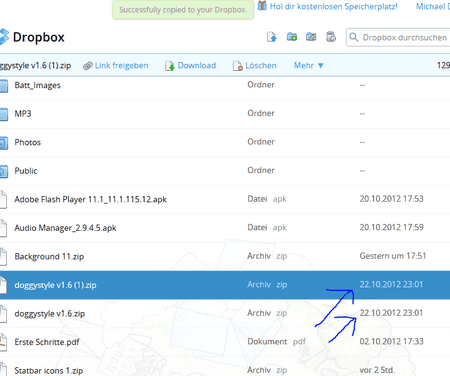Viewport: 450px width, 376px height.
Task: Open Hol dir kostenlosen Speicherplatz link
Action: [x=333, y=6]
